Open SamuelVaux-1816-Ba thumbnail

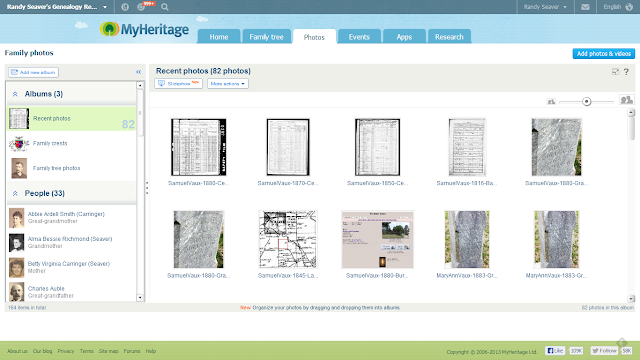tap(467, 147)
